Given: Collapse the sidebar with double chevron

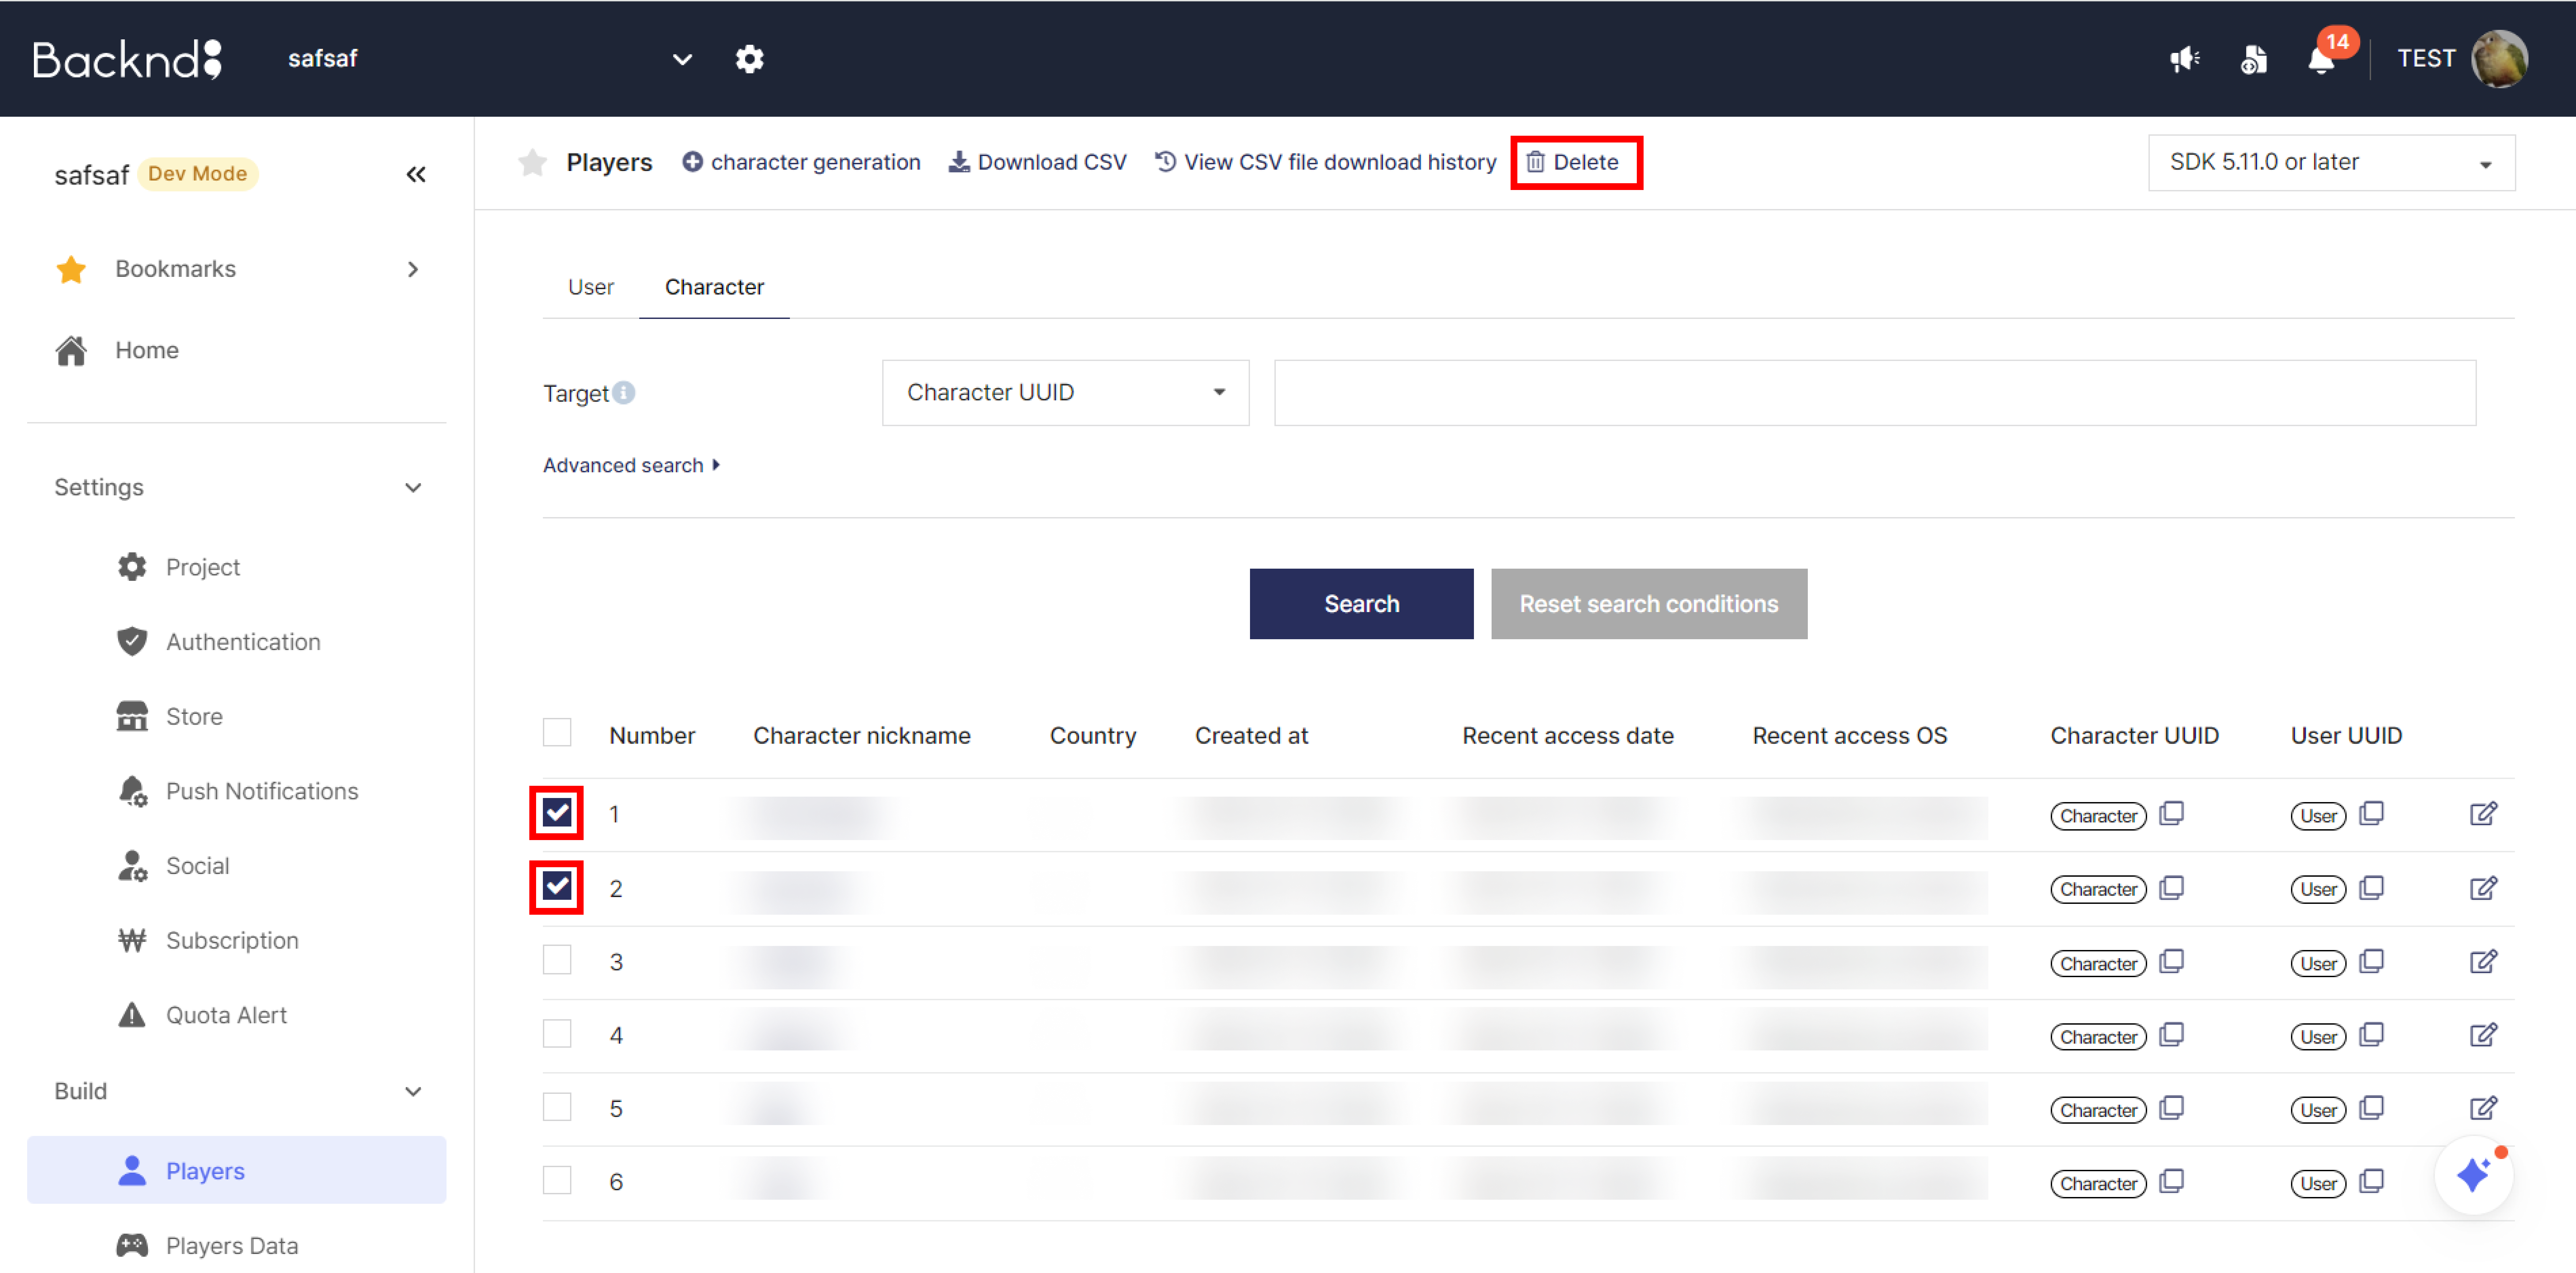Looking at the screenshot, I should pyautogui.click(x=416, y=175).
